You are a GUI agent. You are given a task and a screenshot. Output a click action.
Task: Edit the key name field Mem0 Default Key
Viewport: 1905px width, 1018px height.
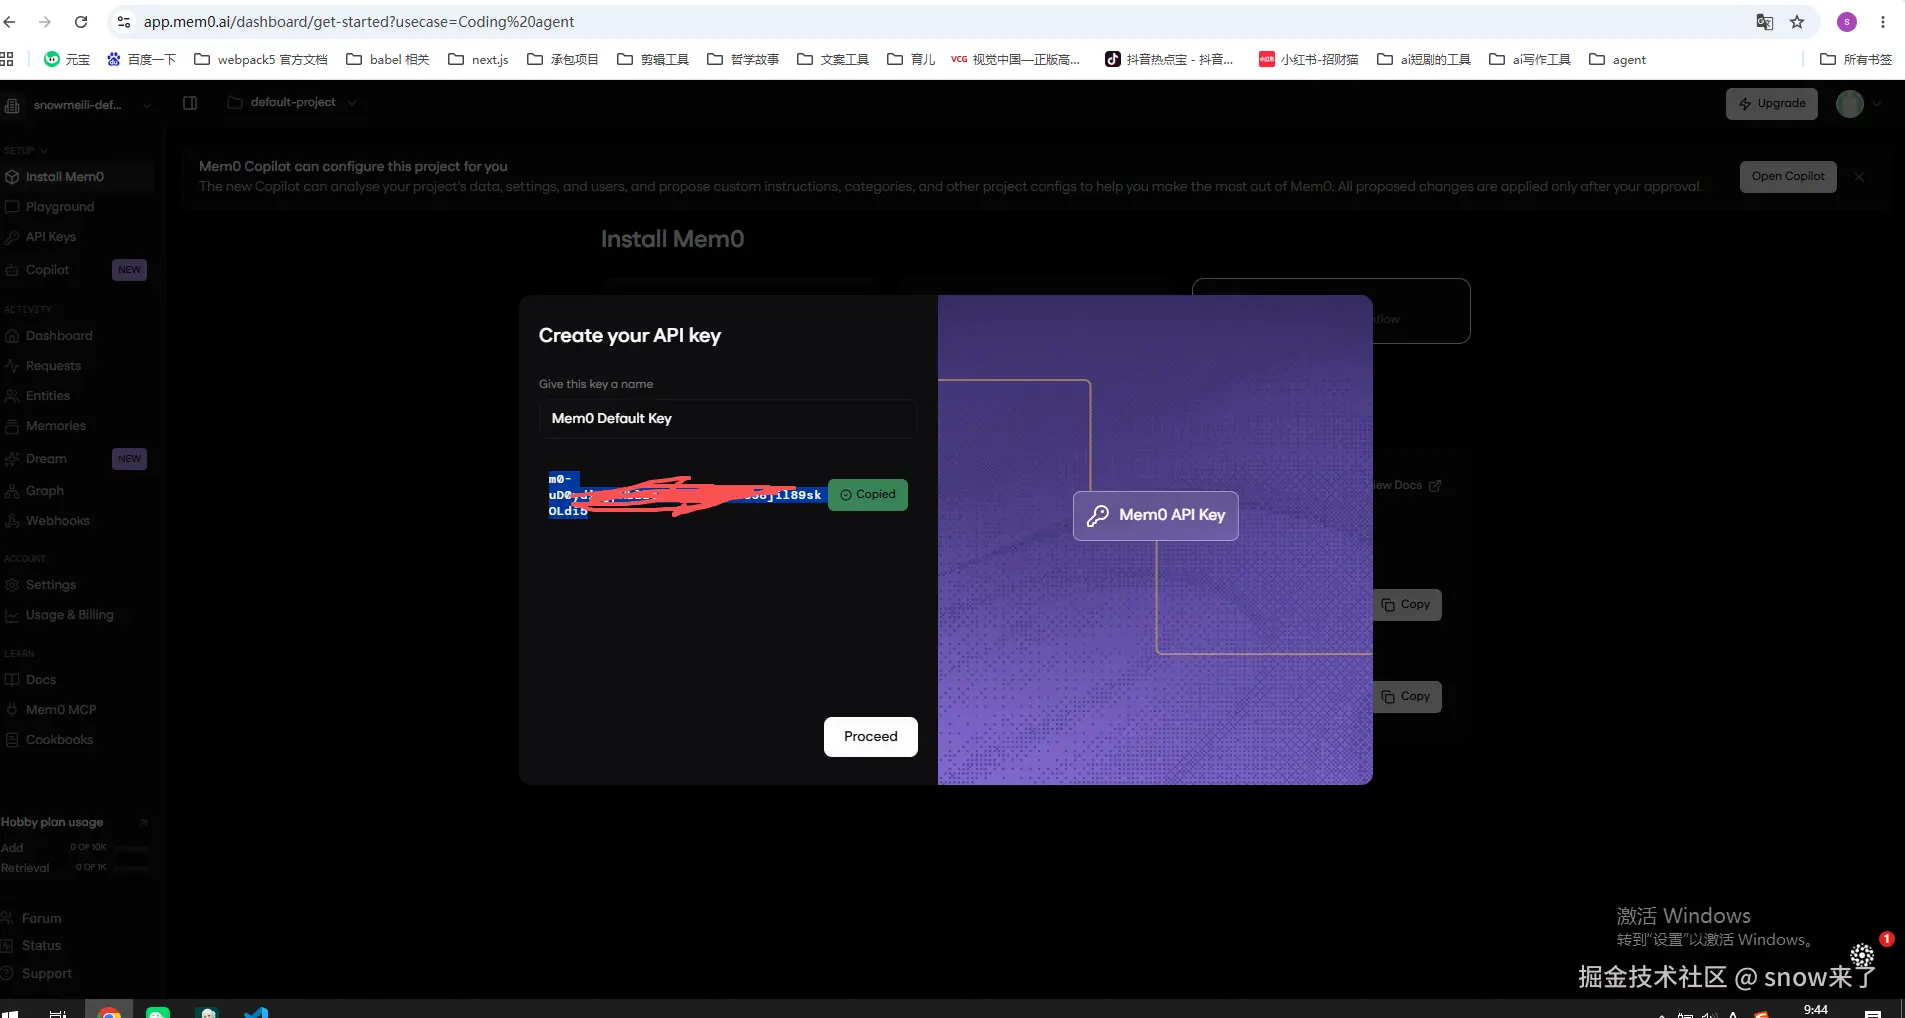(x=727, y=418)
